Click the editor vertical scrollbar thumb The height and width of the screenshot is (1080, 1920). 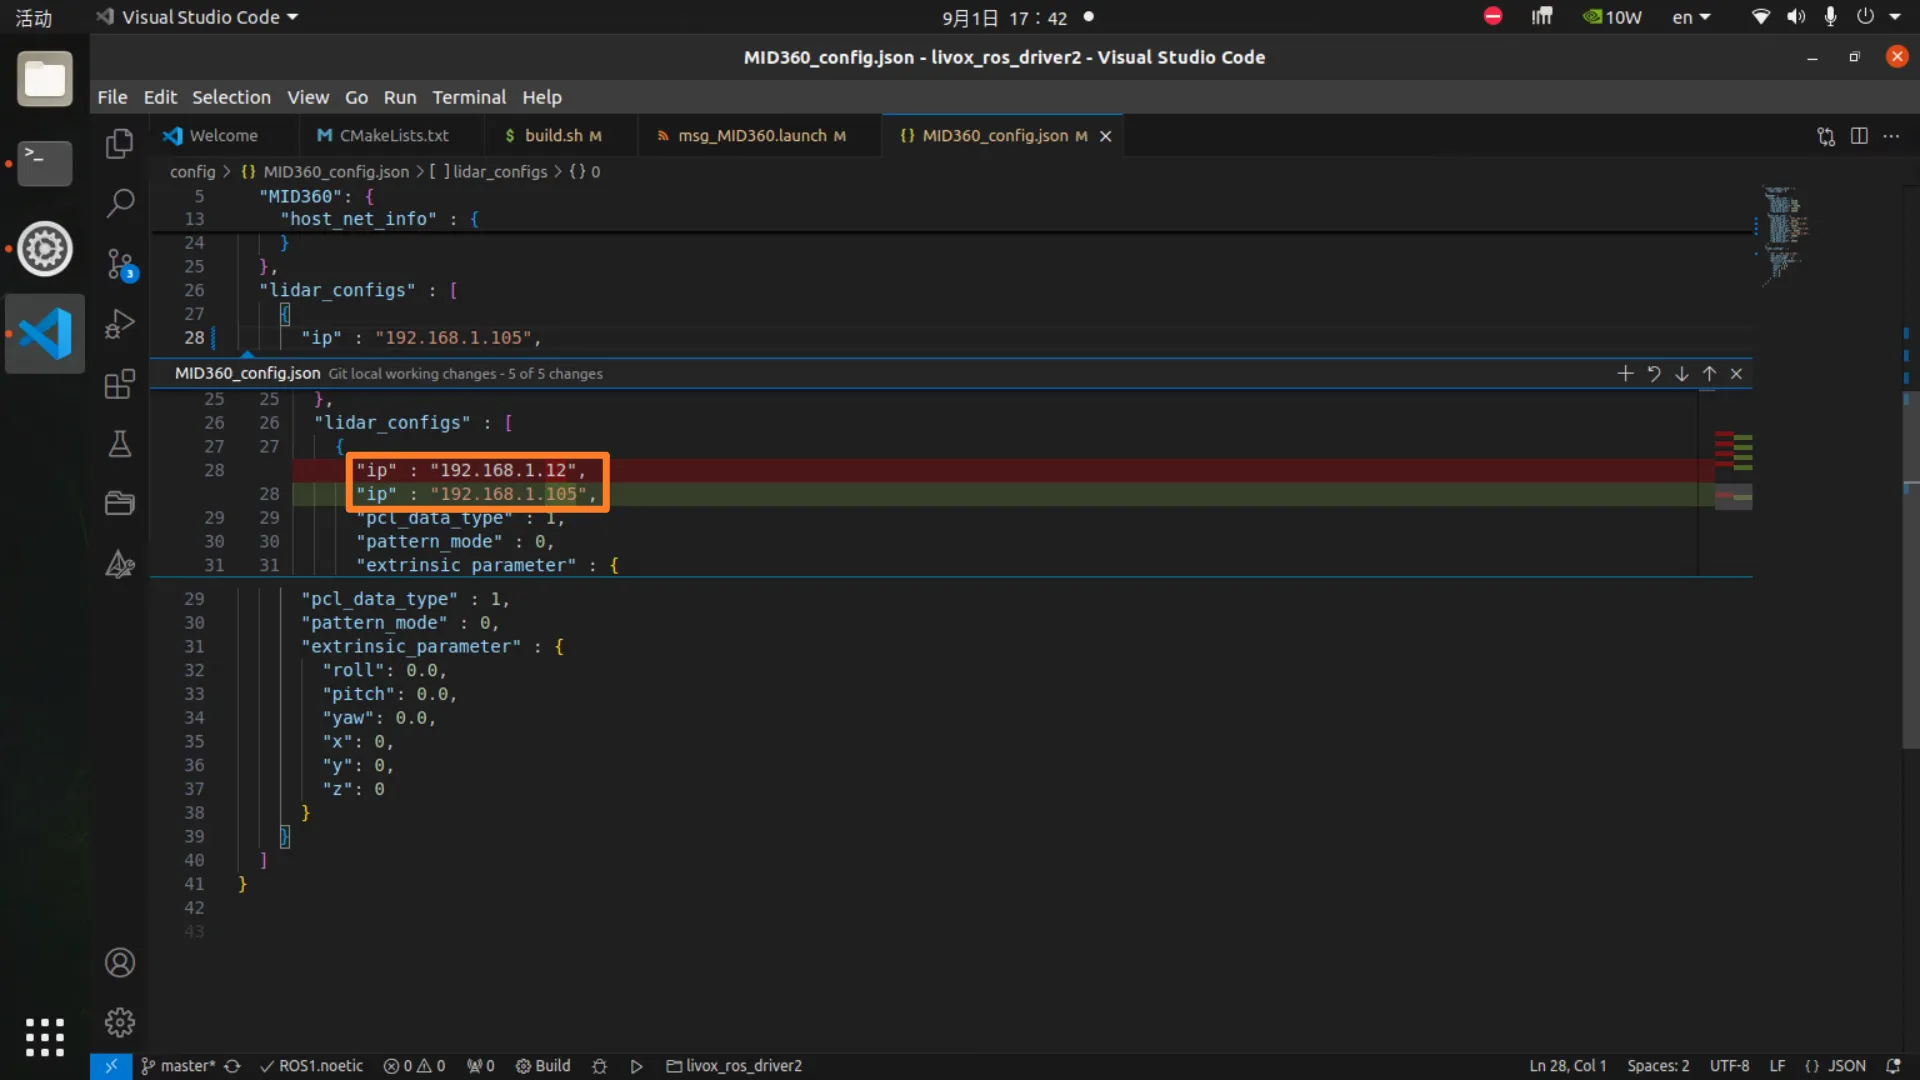pyautogui.click(x=1911, y=570)
